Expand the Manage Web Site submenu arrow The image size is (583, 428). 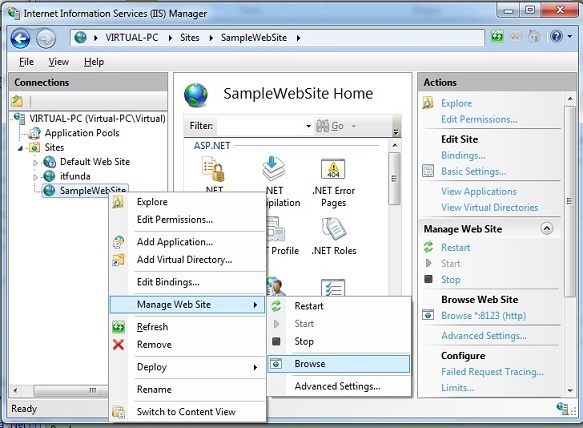255,305
